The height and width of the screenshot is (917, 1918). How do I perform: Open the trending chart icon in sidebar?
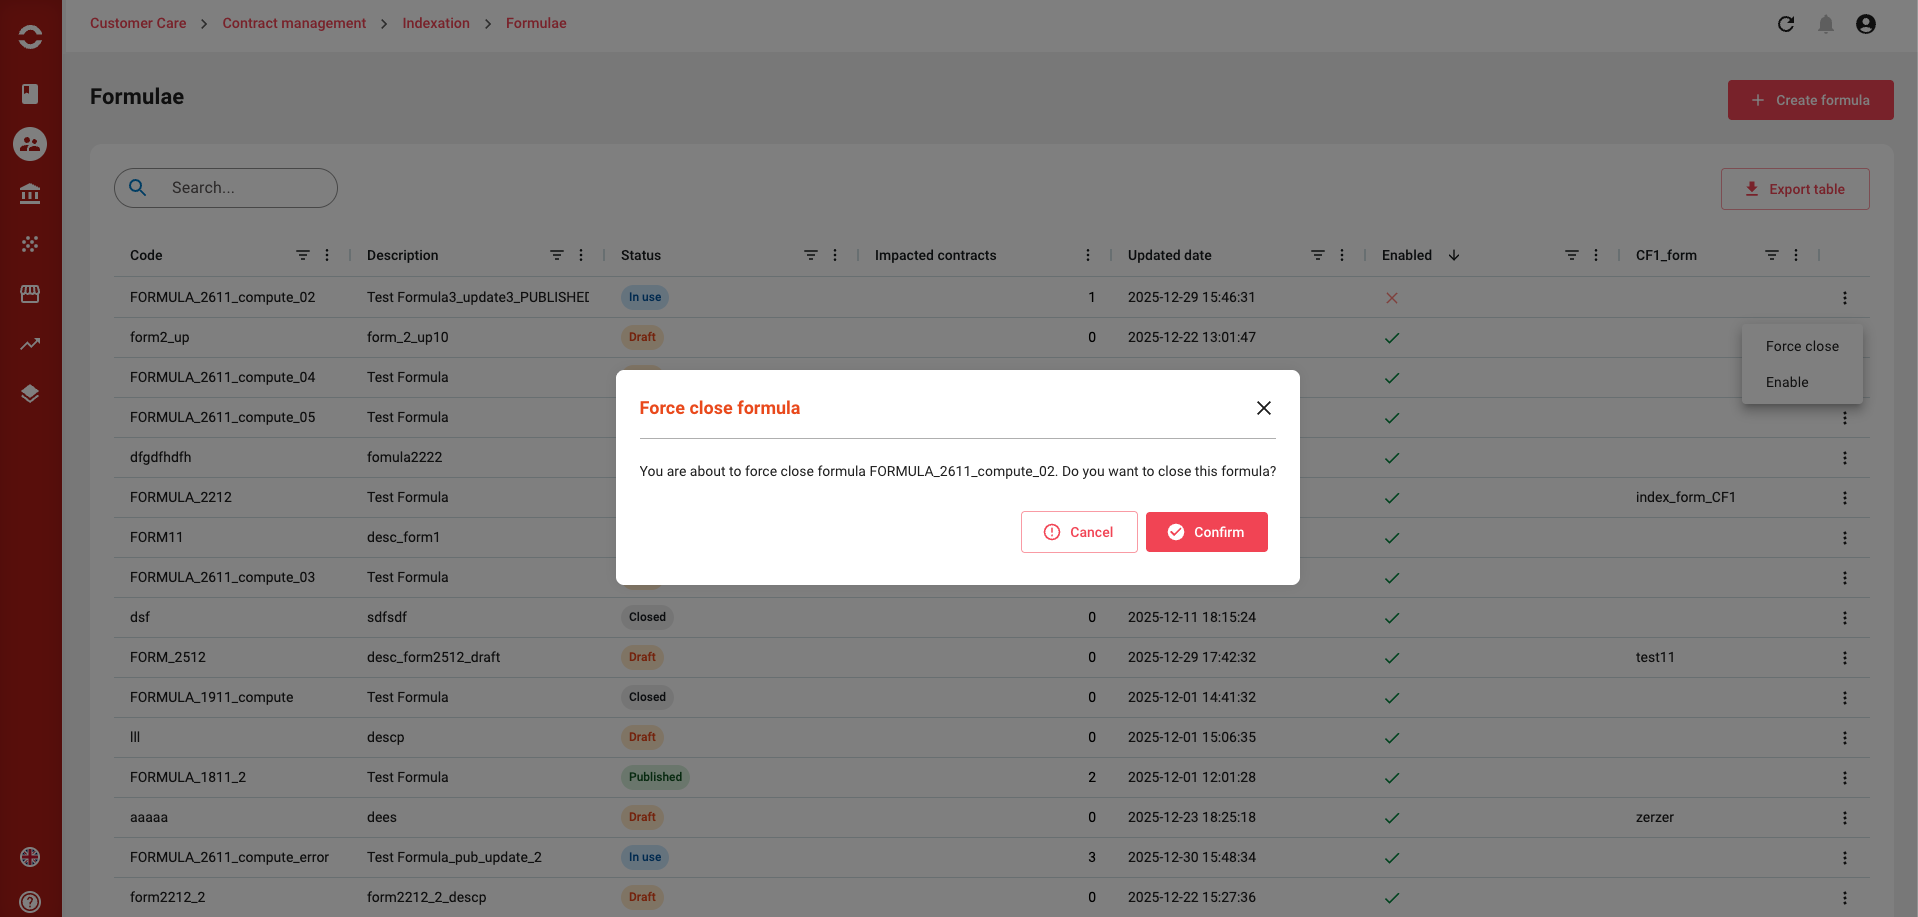pos(30,344)
